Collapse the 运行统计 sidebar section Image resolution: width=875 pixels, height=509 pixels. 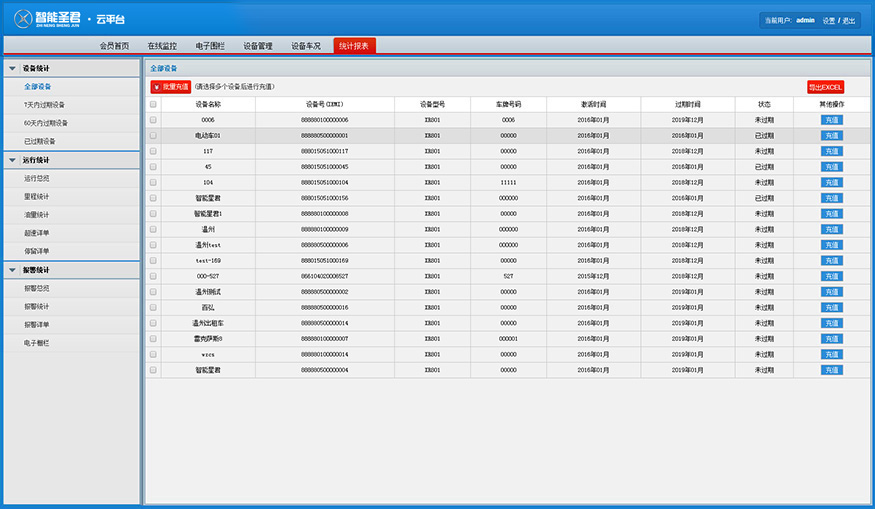coord(12,159)
